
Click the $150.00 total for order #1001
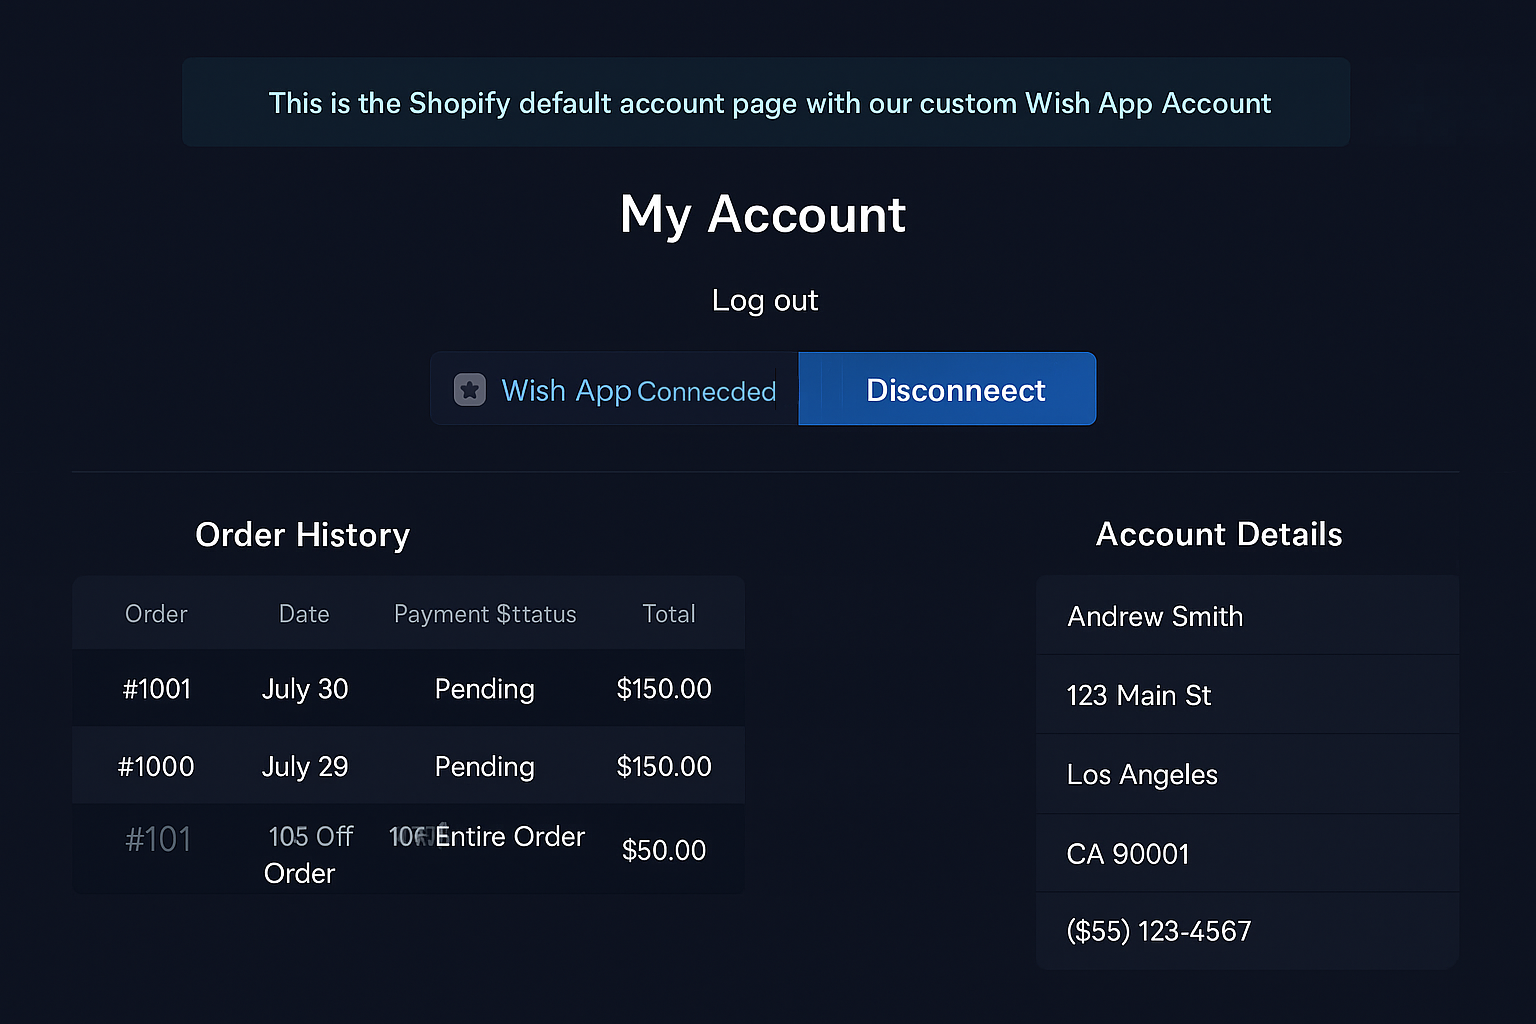[x=664, y=689]
